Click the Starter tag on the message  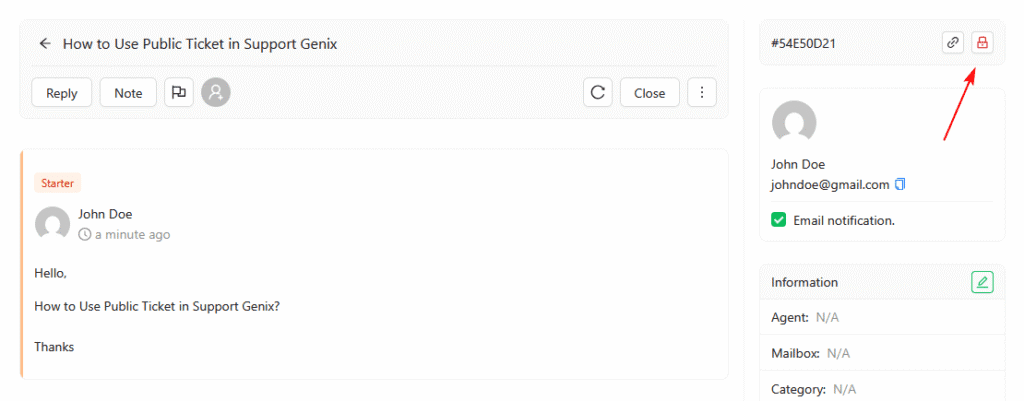coord(57,183)
